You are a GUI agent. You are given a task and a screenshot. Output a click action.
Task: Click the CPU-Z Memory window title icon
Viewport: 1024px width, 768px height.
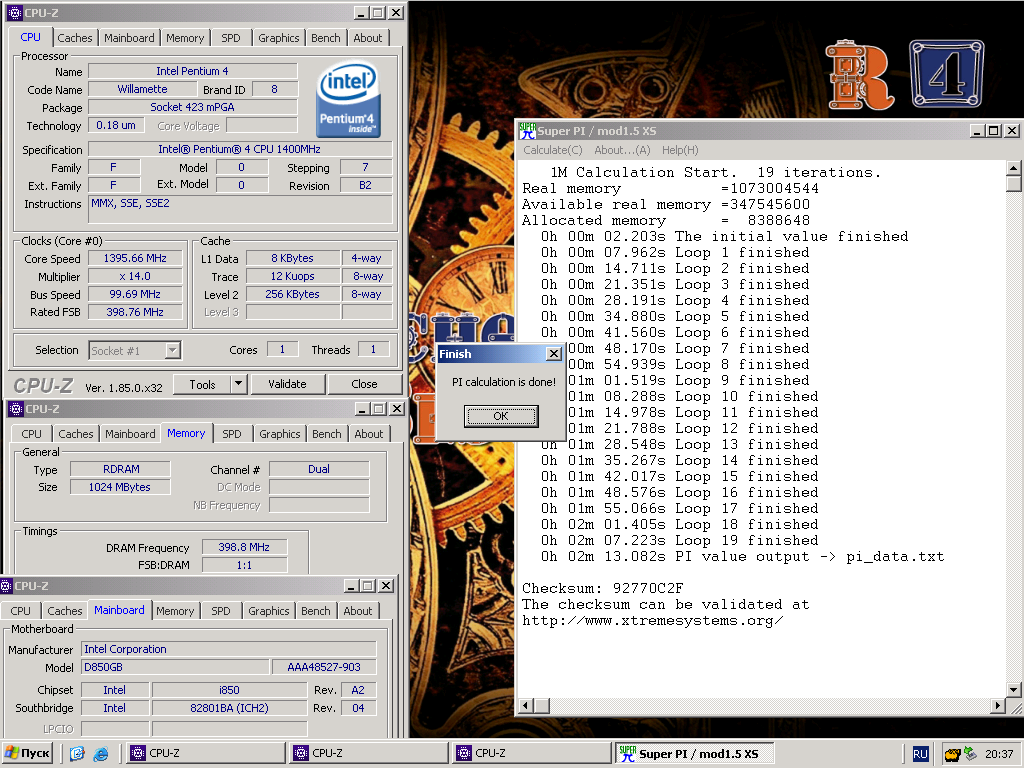16,409
